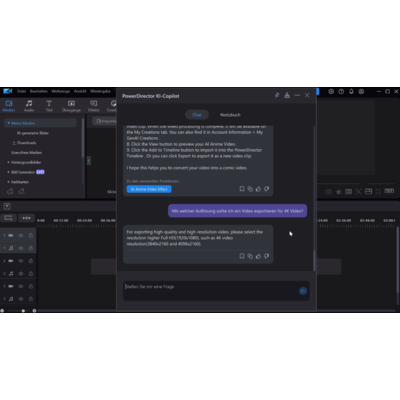The width and height of the screenshot is (400, 400).
Task: Copy the anime video answer
Action: (x=250, y=189)
